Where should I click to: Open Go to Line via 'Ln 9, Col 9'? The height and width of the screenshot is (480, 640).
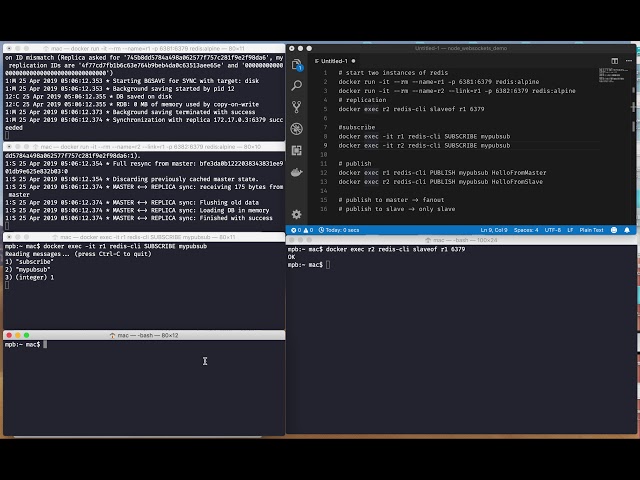pyautogui.click(x=494, y=230)
